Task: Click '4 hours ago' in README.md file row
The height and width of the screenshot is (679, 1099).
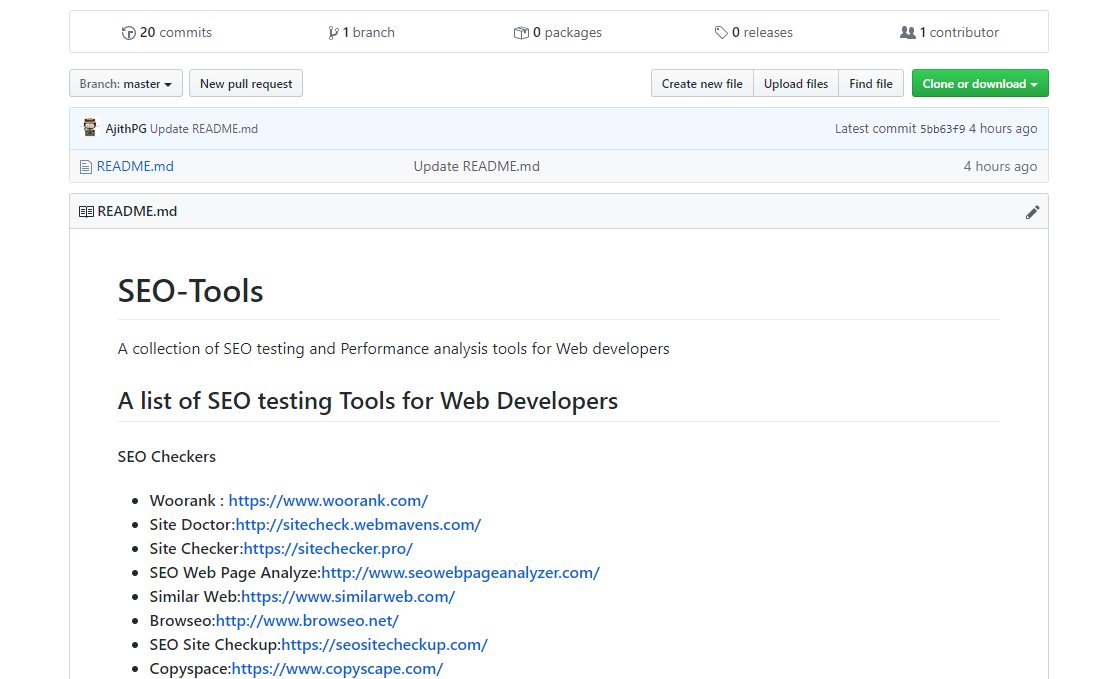Action: [1000, 167]
